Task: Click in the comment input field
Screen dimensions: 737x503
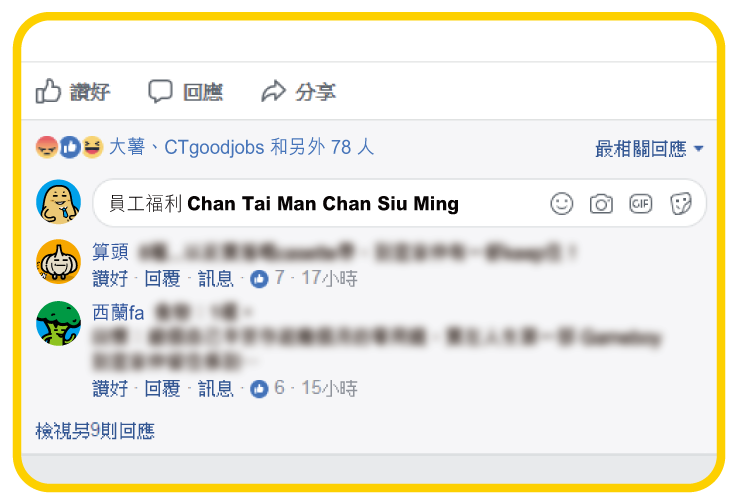Action: pos(400,204)
